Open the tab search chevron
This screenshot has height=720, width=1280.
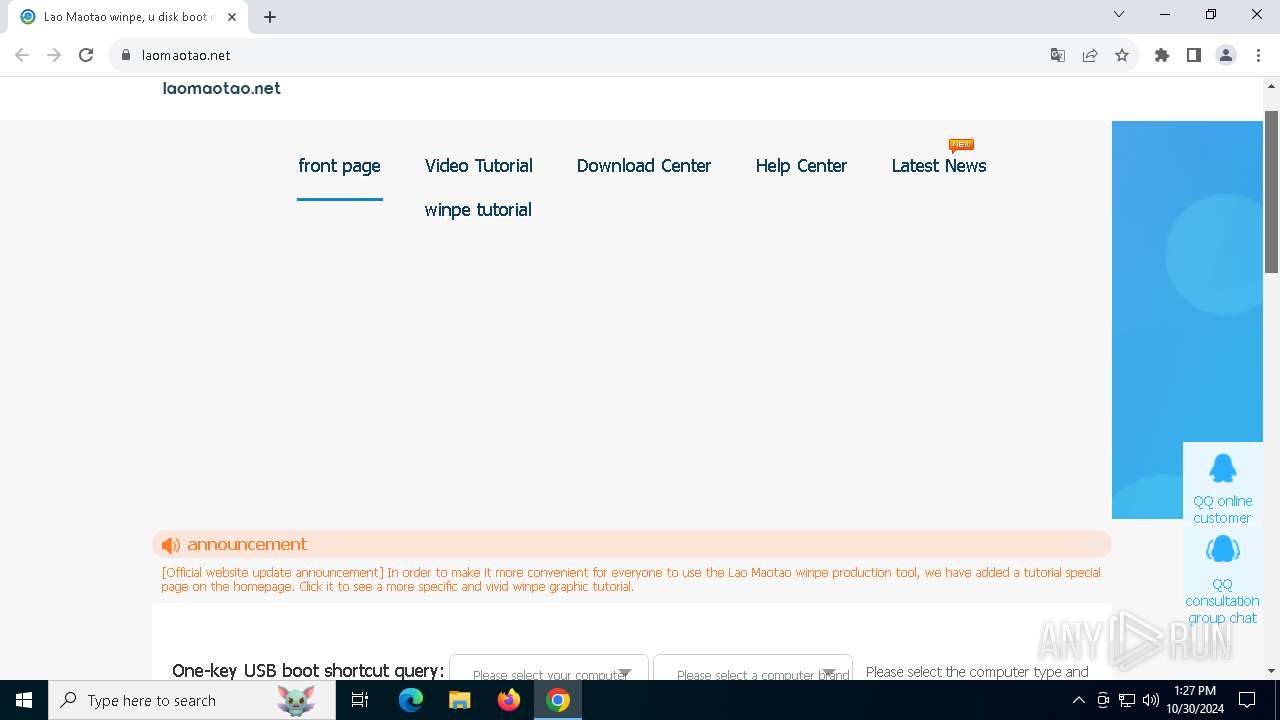click(1119, 14)
